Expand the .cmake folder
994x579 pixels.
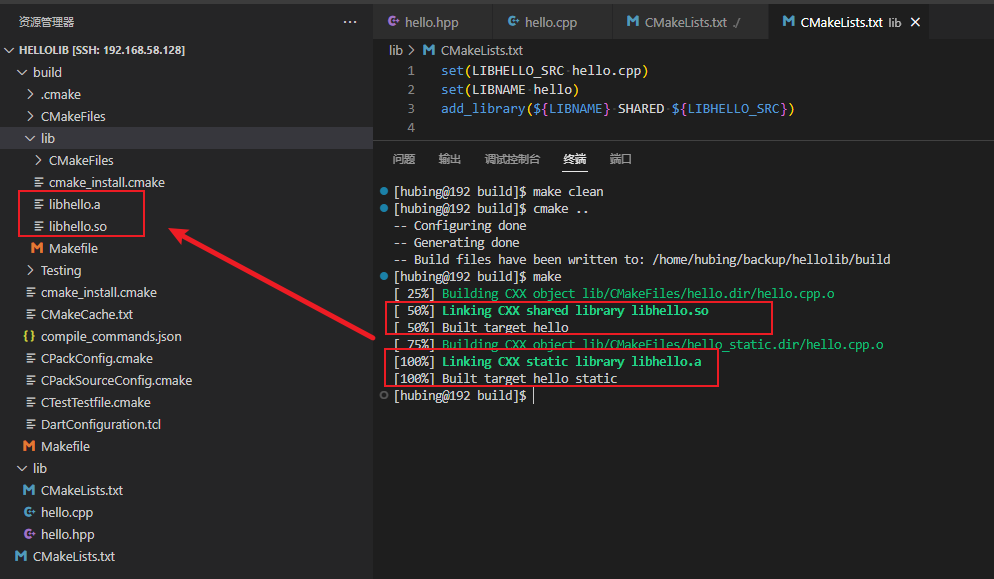[x=30, y=94]
